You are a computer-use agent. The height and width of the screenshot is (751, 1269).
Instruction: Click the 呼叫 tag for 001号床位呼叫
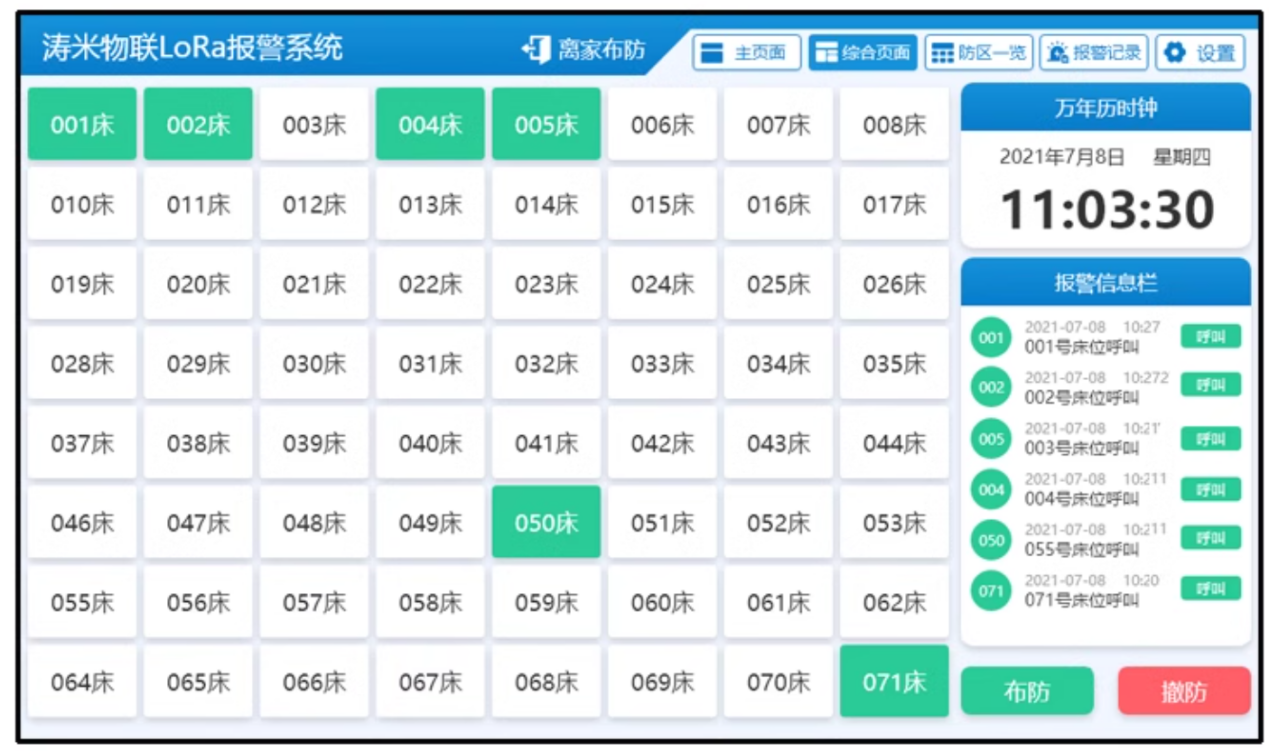[1210, 337]
